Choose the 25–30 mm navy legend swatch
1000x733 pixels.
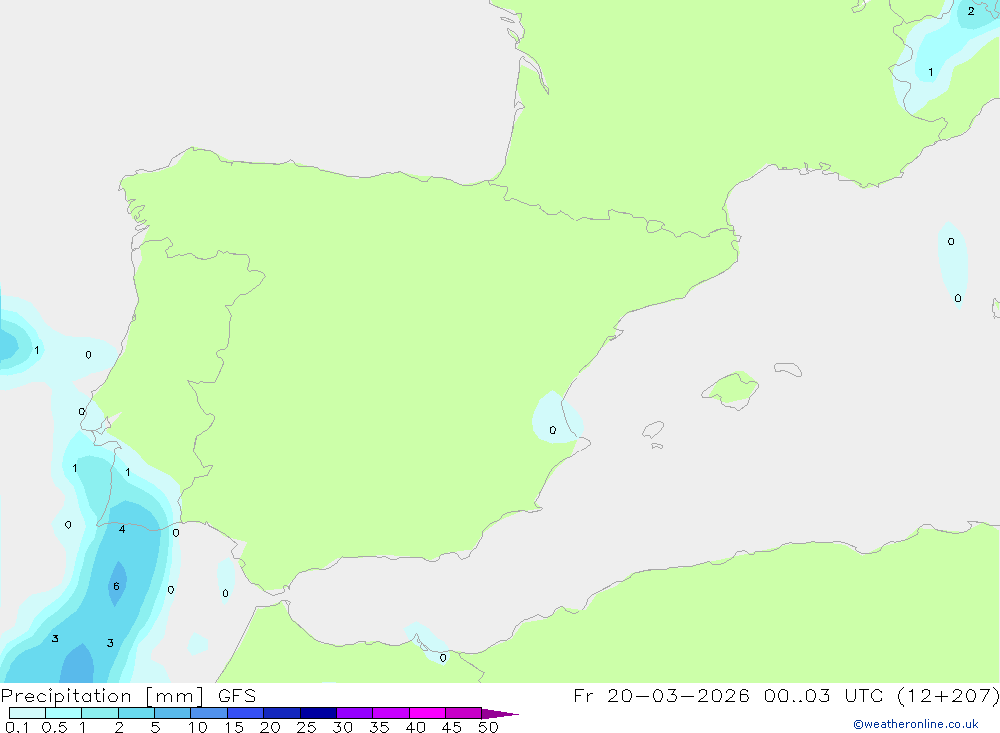click(318, 713)
